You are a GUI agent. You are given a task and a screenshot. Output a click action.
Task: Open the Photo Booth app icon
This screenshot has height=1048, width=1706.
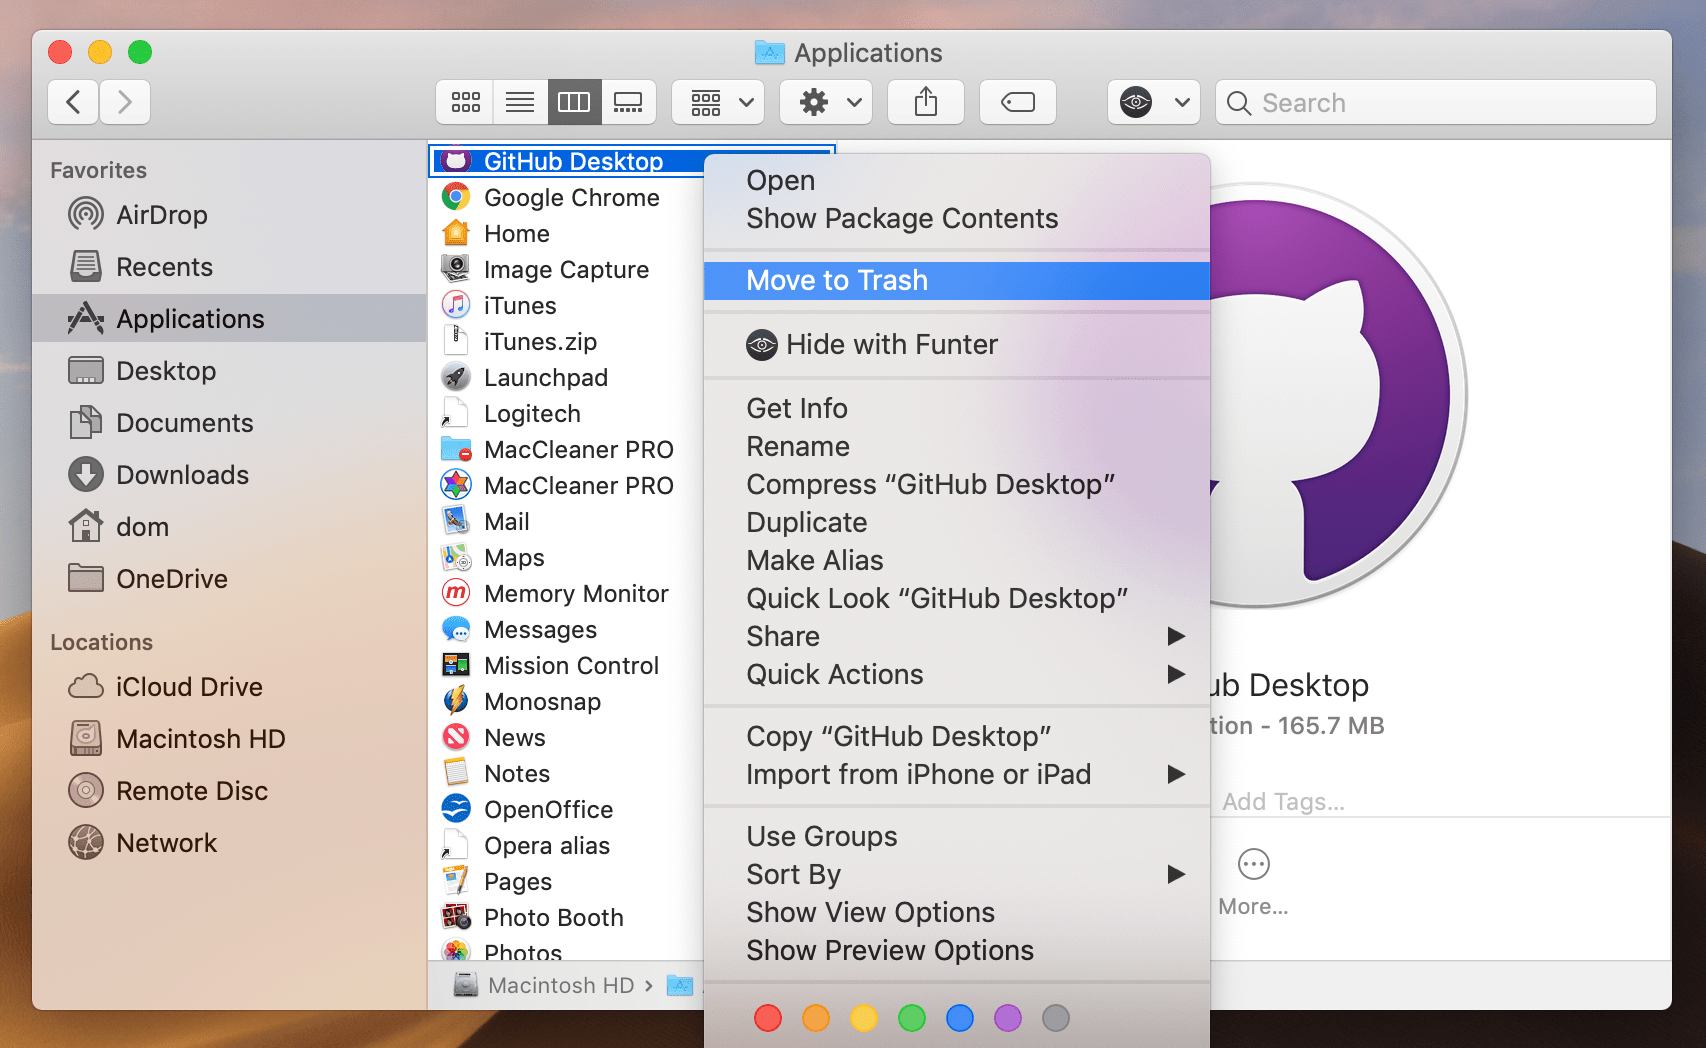pyautogui.click(x=456, y=917)
